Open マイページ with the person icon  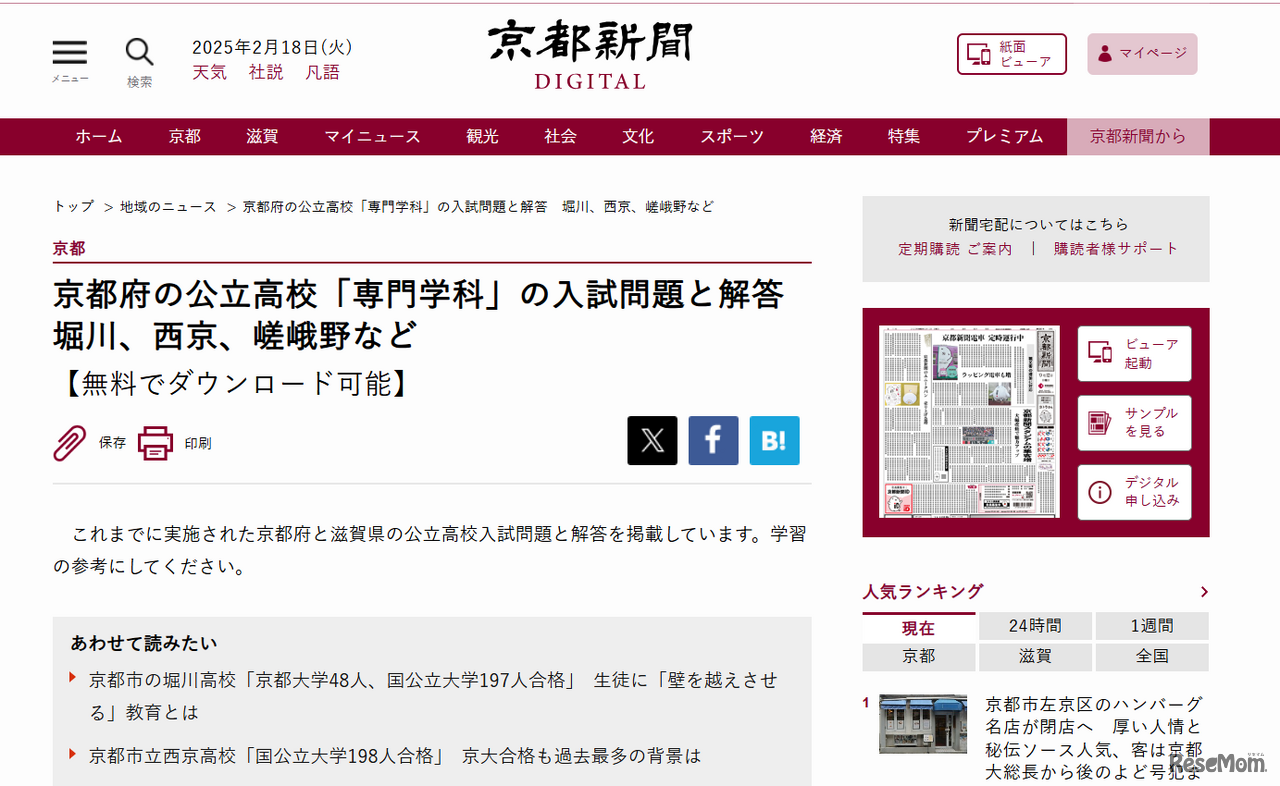pyautogui.click(x=1142, y=54)
